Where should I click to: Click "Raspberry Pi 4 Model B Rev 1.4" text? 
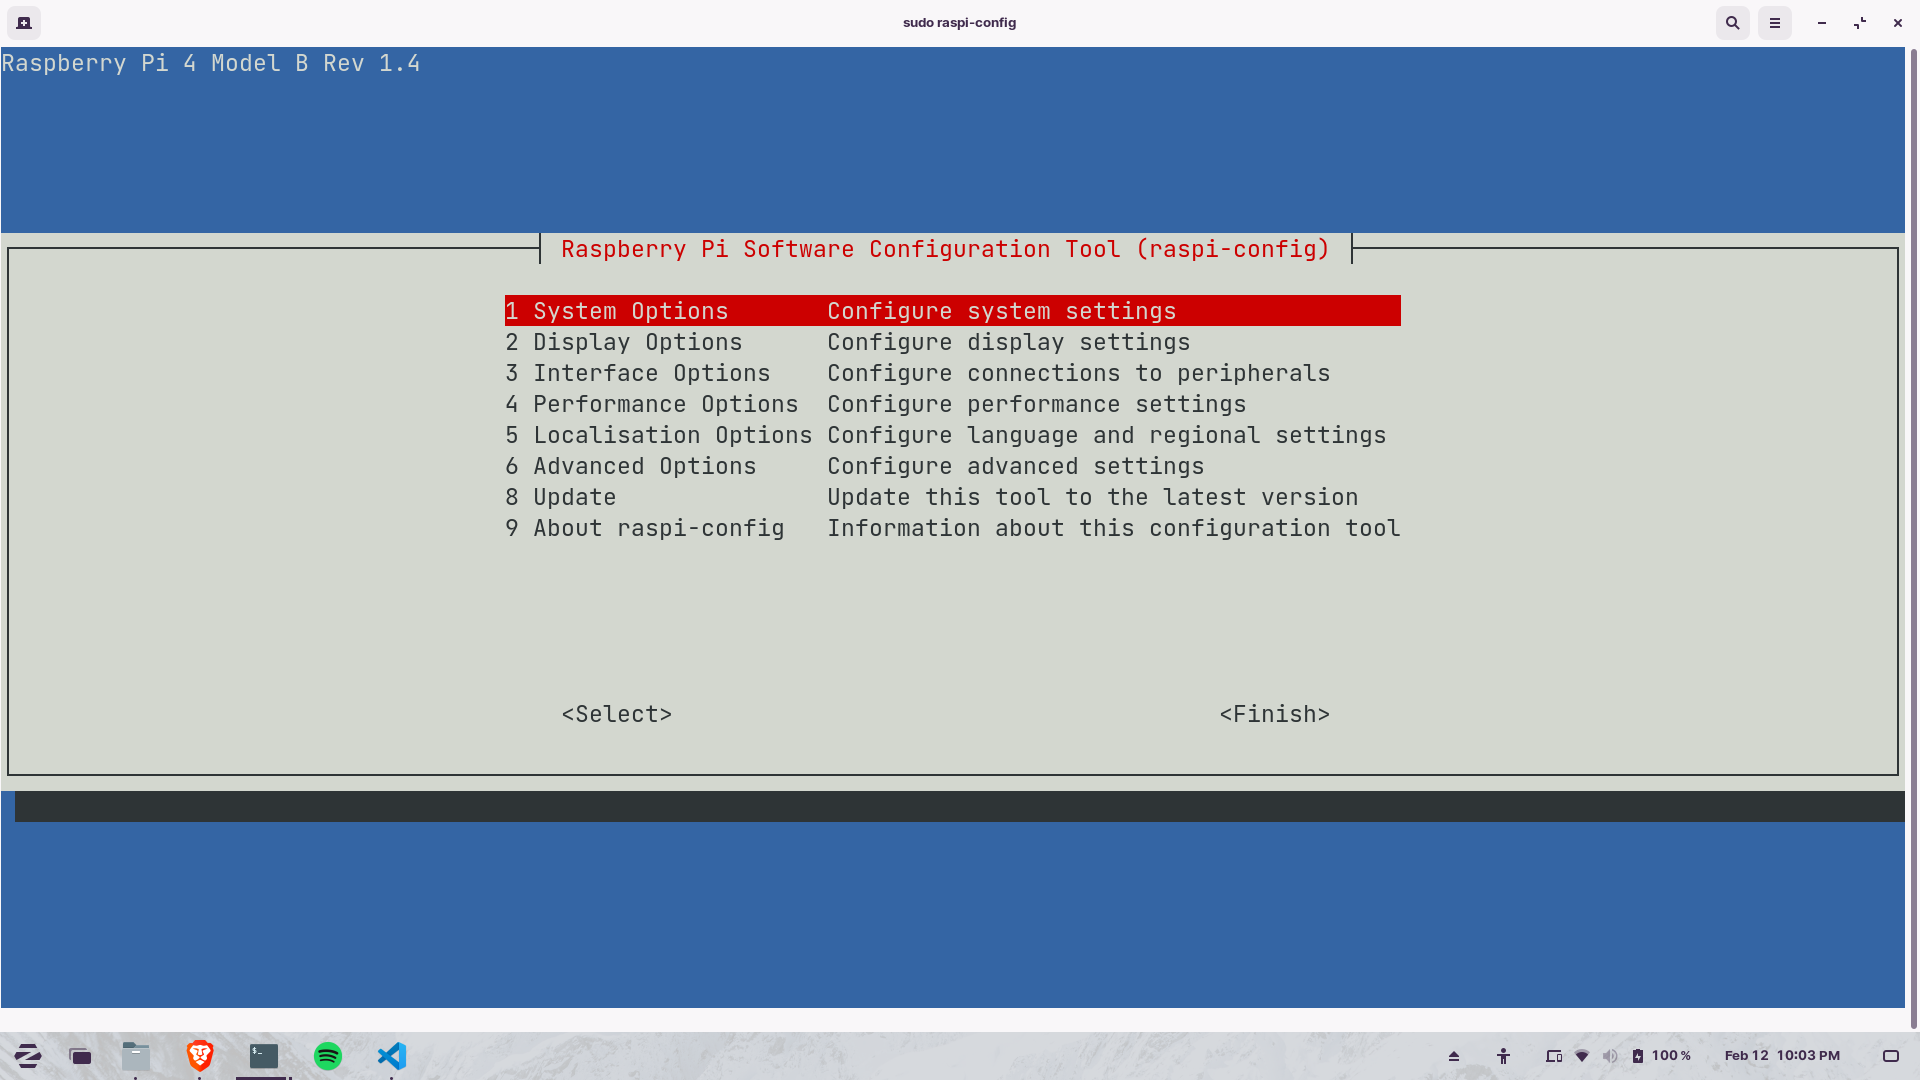(x=211, y=63)
